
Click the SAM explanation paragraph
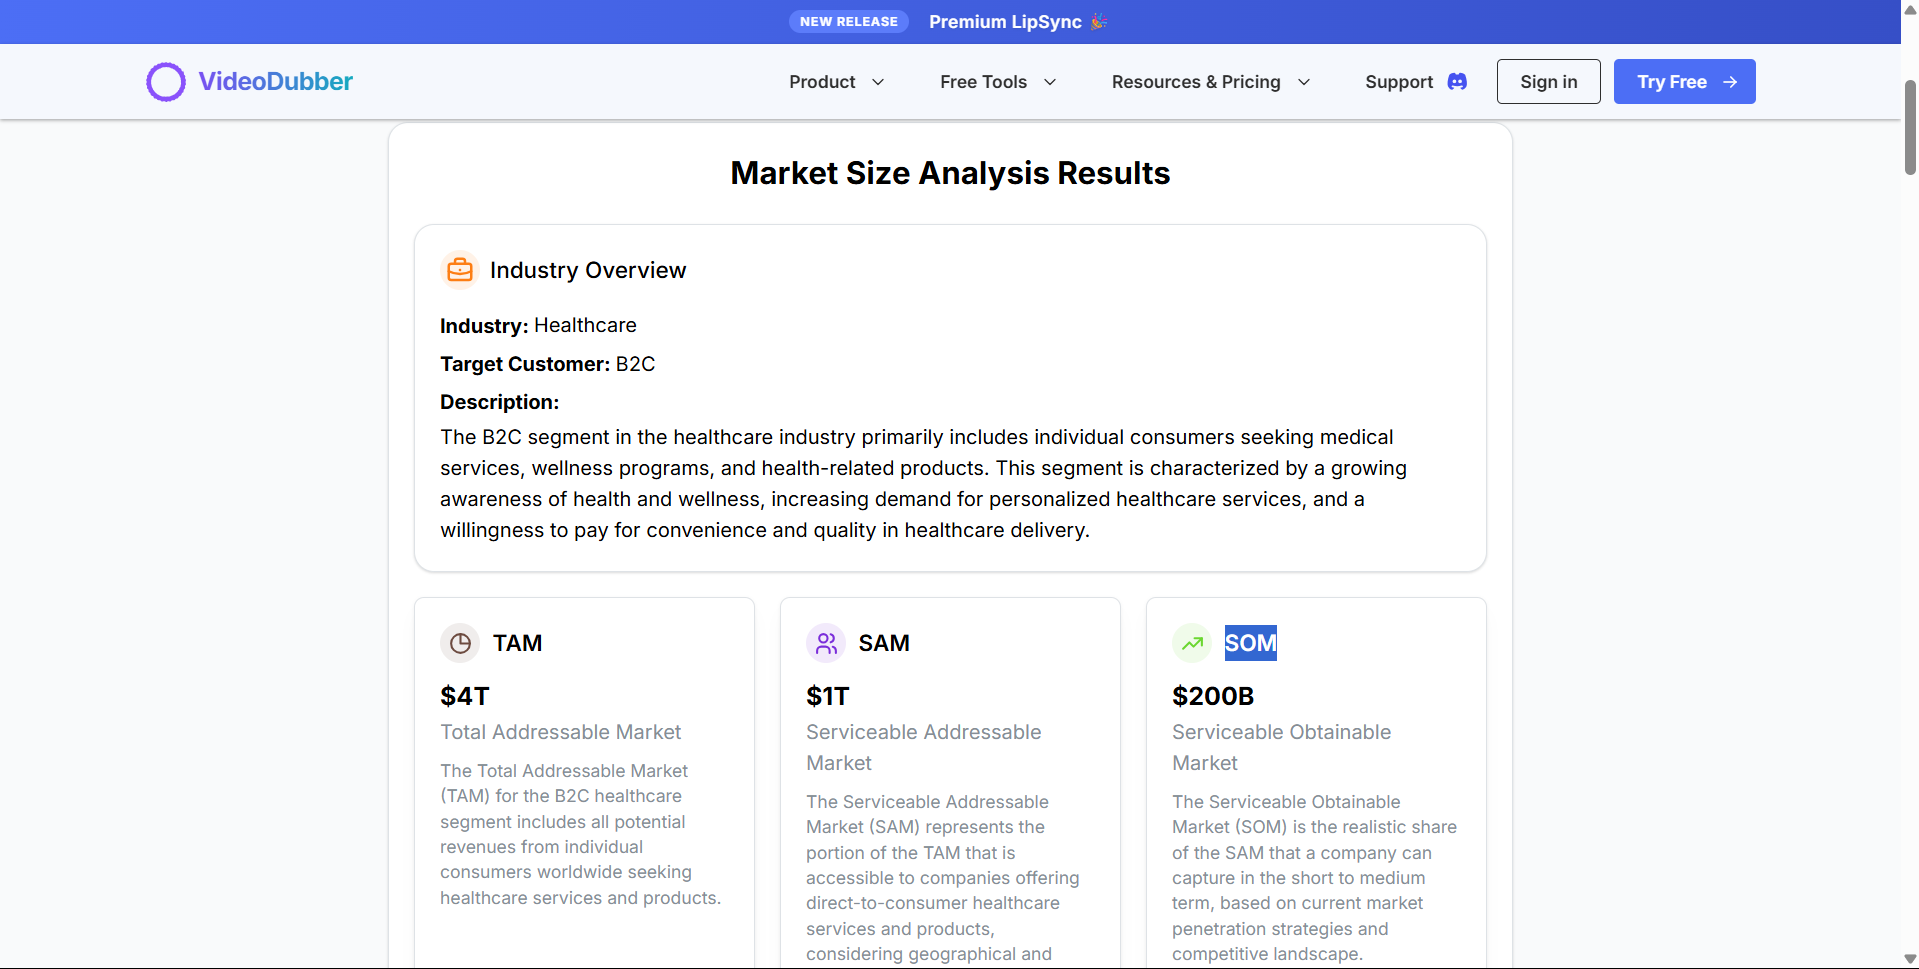pos(943,878)
